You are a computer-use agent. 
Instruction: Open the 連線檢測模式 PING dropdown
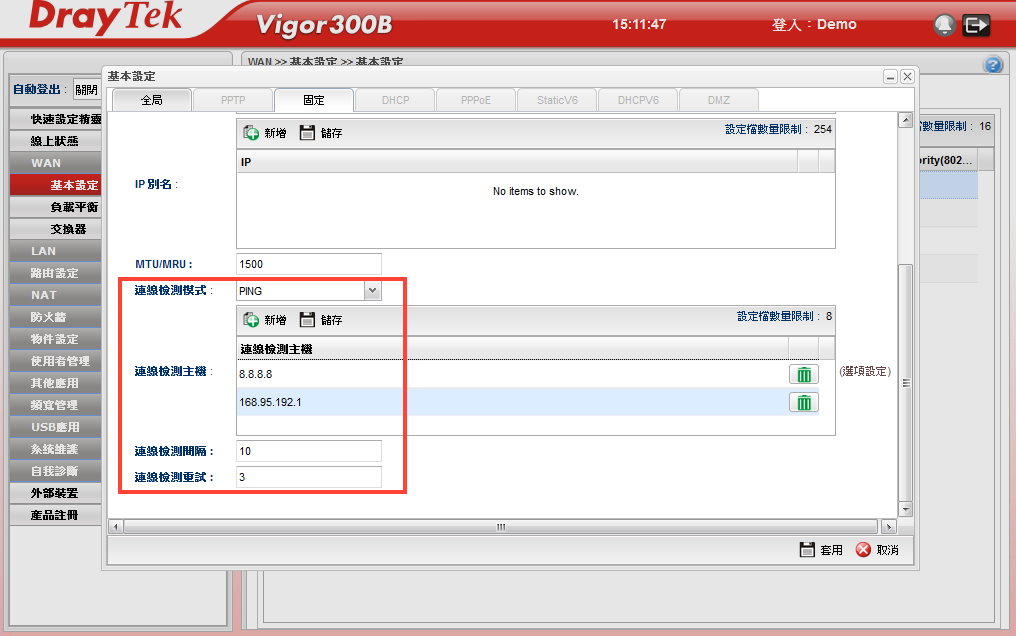tap(372, 291)
